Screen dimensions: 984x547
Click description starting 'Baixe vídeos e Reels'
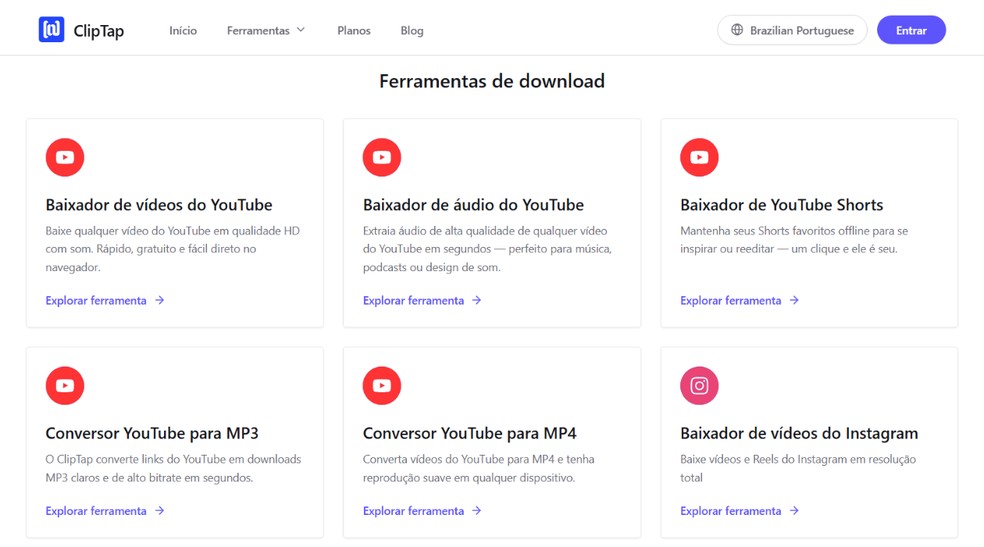pos(798,468)
